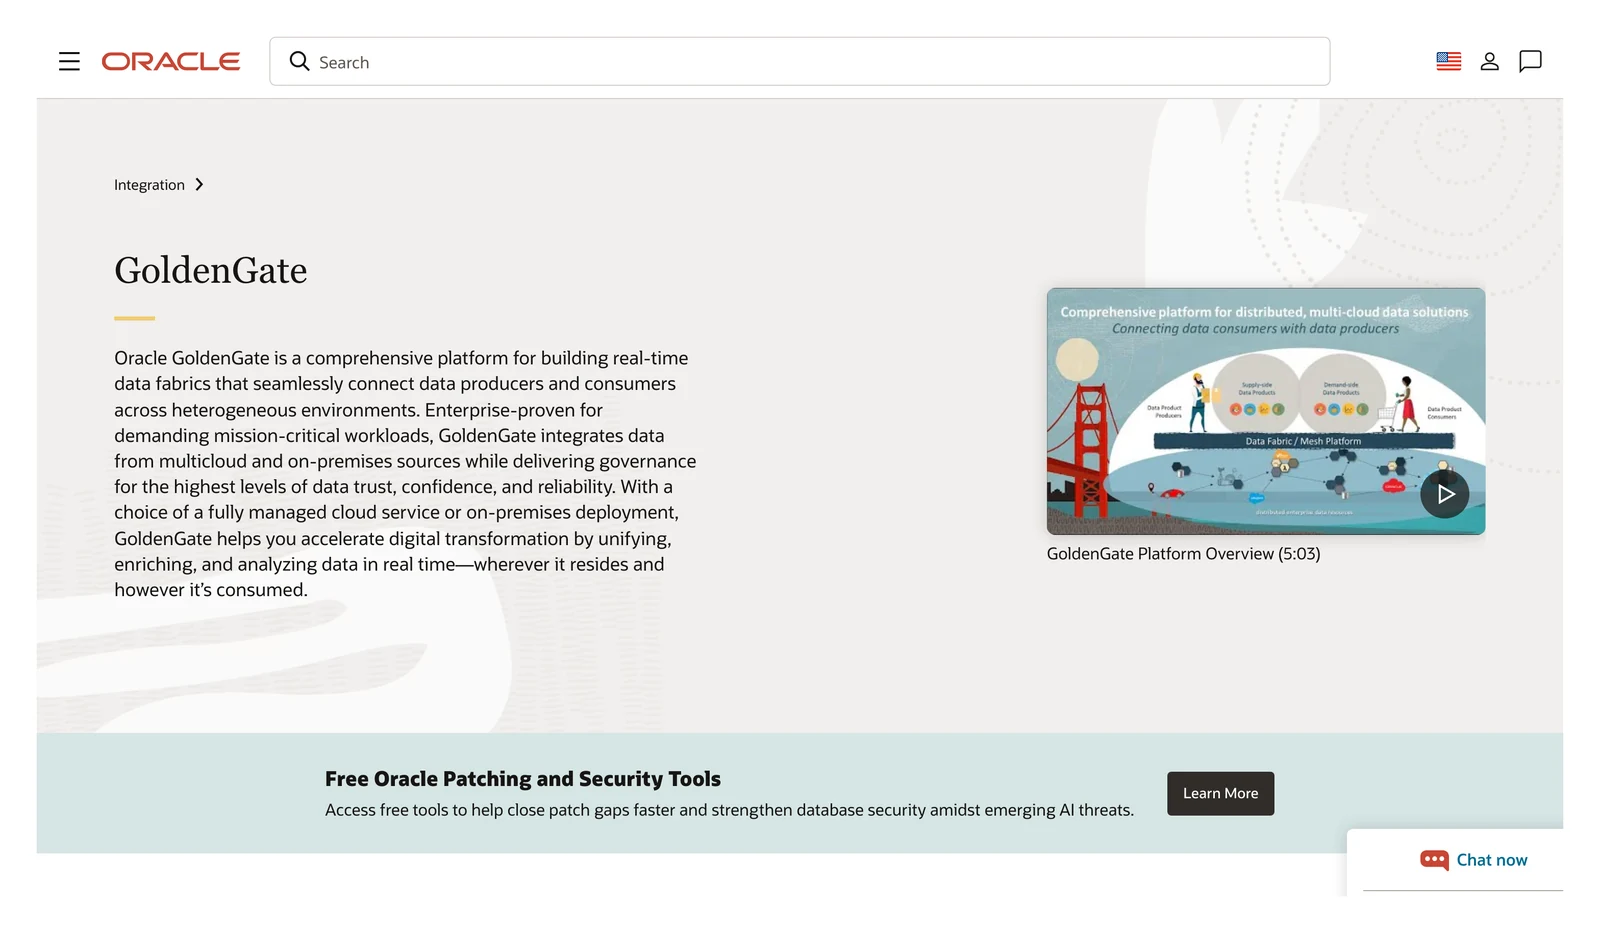The width and height of the screenshot is (1600, 933).
Task: Play the GoldenGate Platform Overview video
Action: pyautogui.click(x=1445, y=494)
